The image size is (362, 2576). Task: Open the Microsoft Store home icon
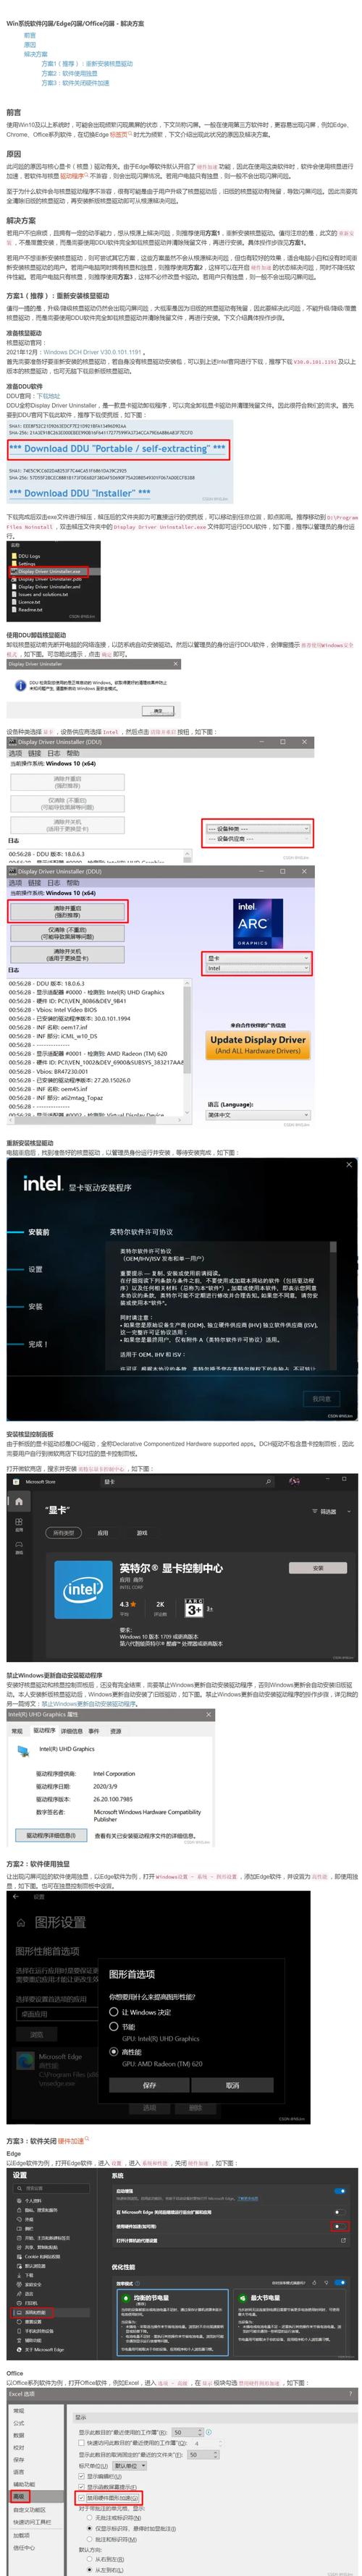(18, 1501)
